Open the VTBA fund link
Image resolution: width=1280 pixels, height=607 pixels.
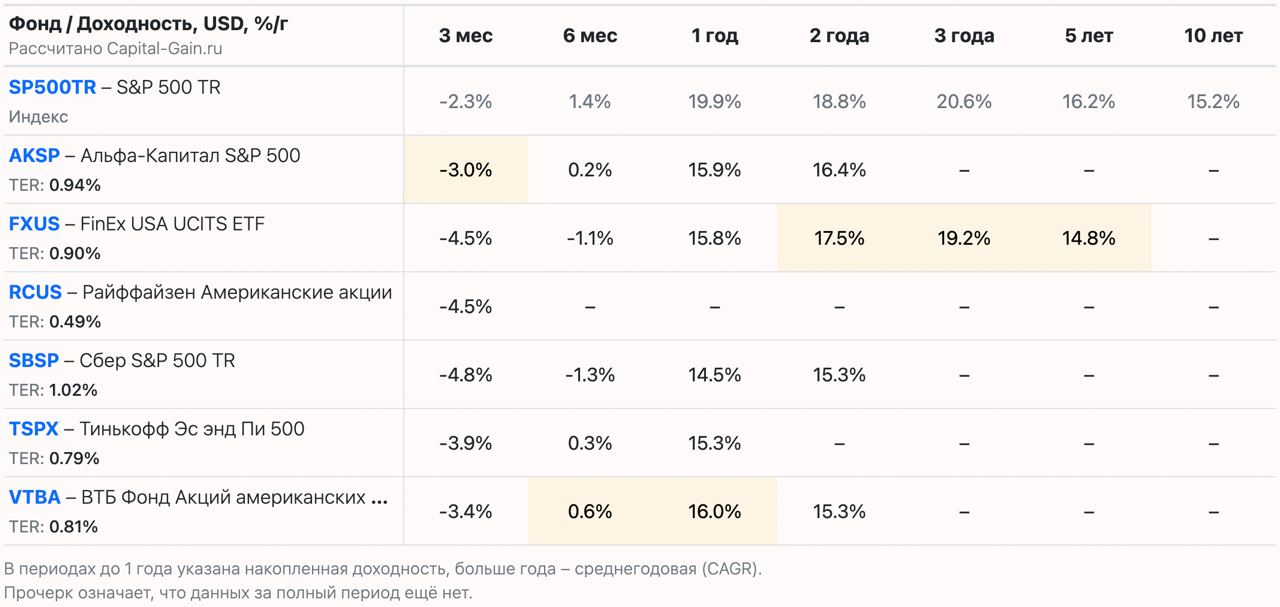35,497
